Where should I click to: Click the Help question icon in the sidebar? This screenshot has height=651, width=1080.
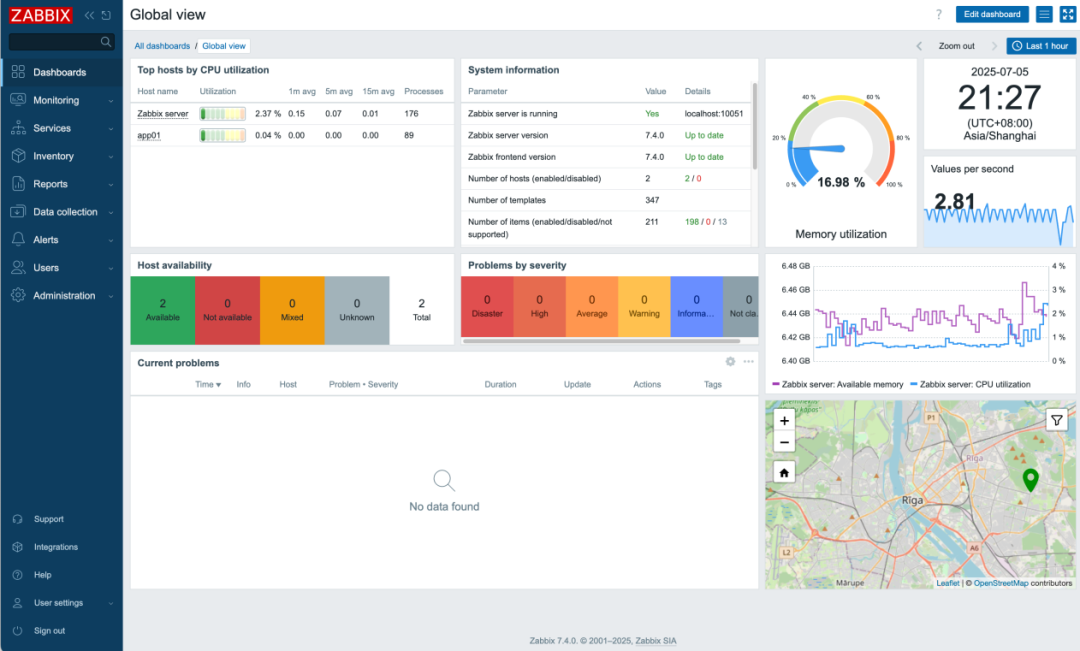[x=18, y=575]
